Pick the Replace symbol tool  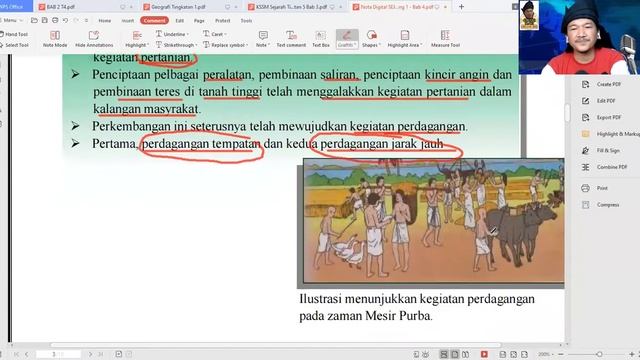click(224, 45)
